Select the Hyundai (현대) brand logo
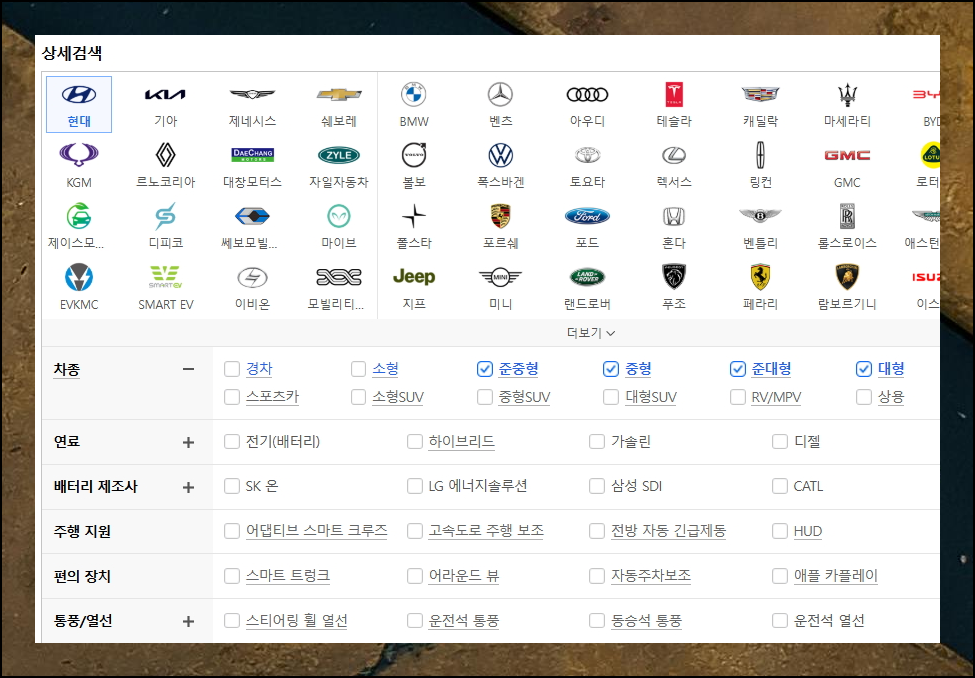Image resolution: width=975 pixels, height=678 pixels. tap(79, 95)
